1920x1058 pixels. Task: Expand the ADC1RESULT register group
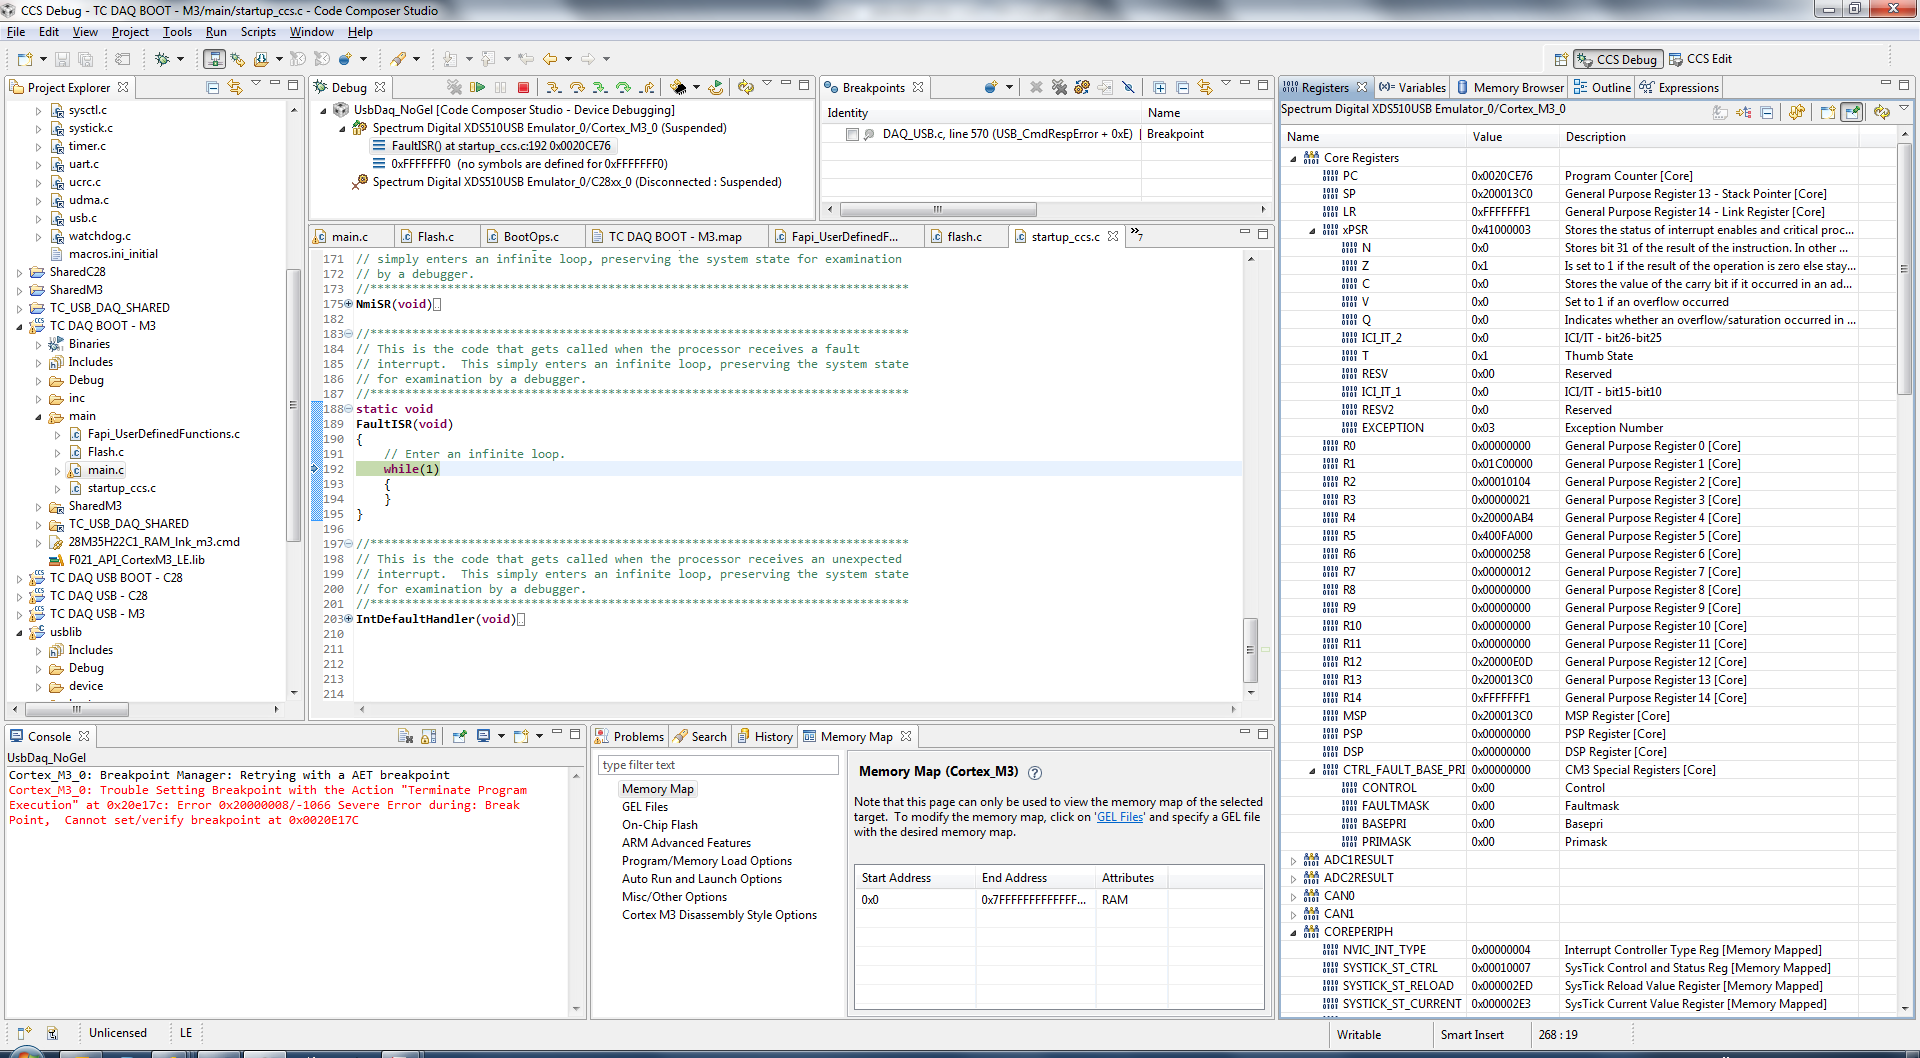pyautogui.click(x=1293, y=861)
